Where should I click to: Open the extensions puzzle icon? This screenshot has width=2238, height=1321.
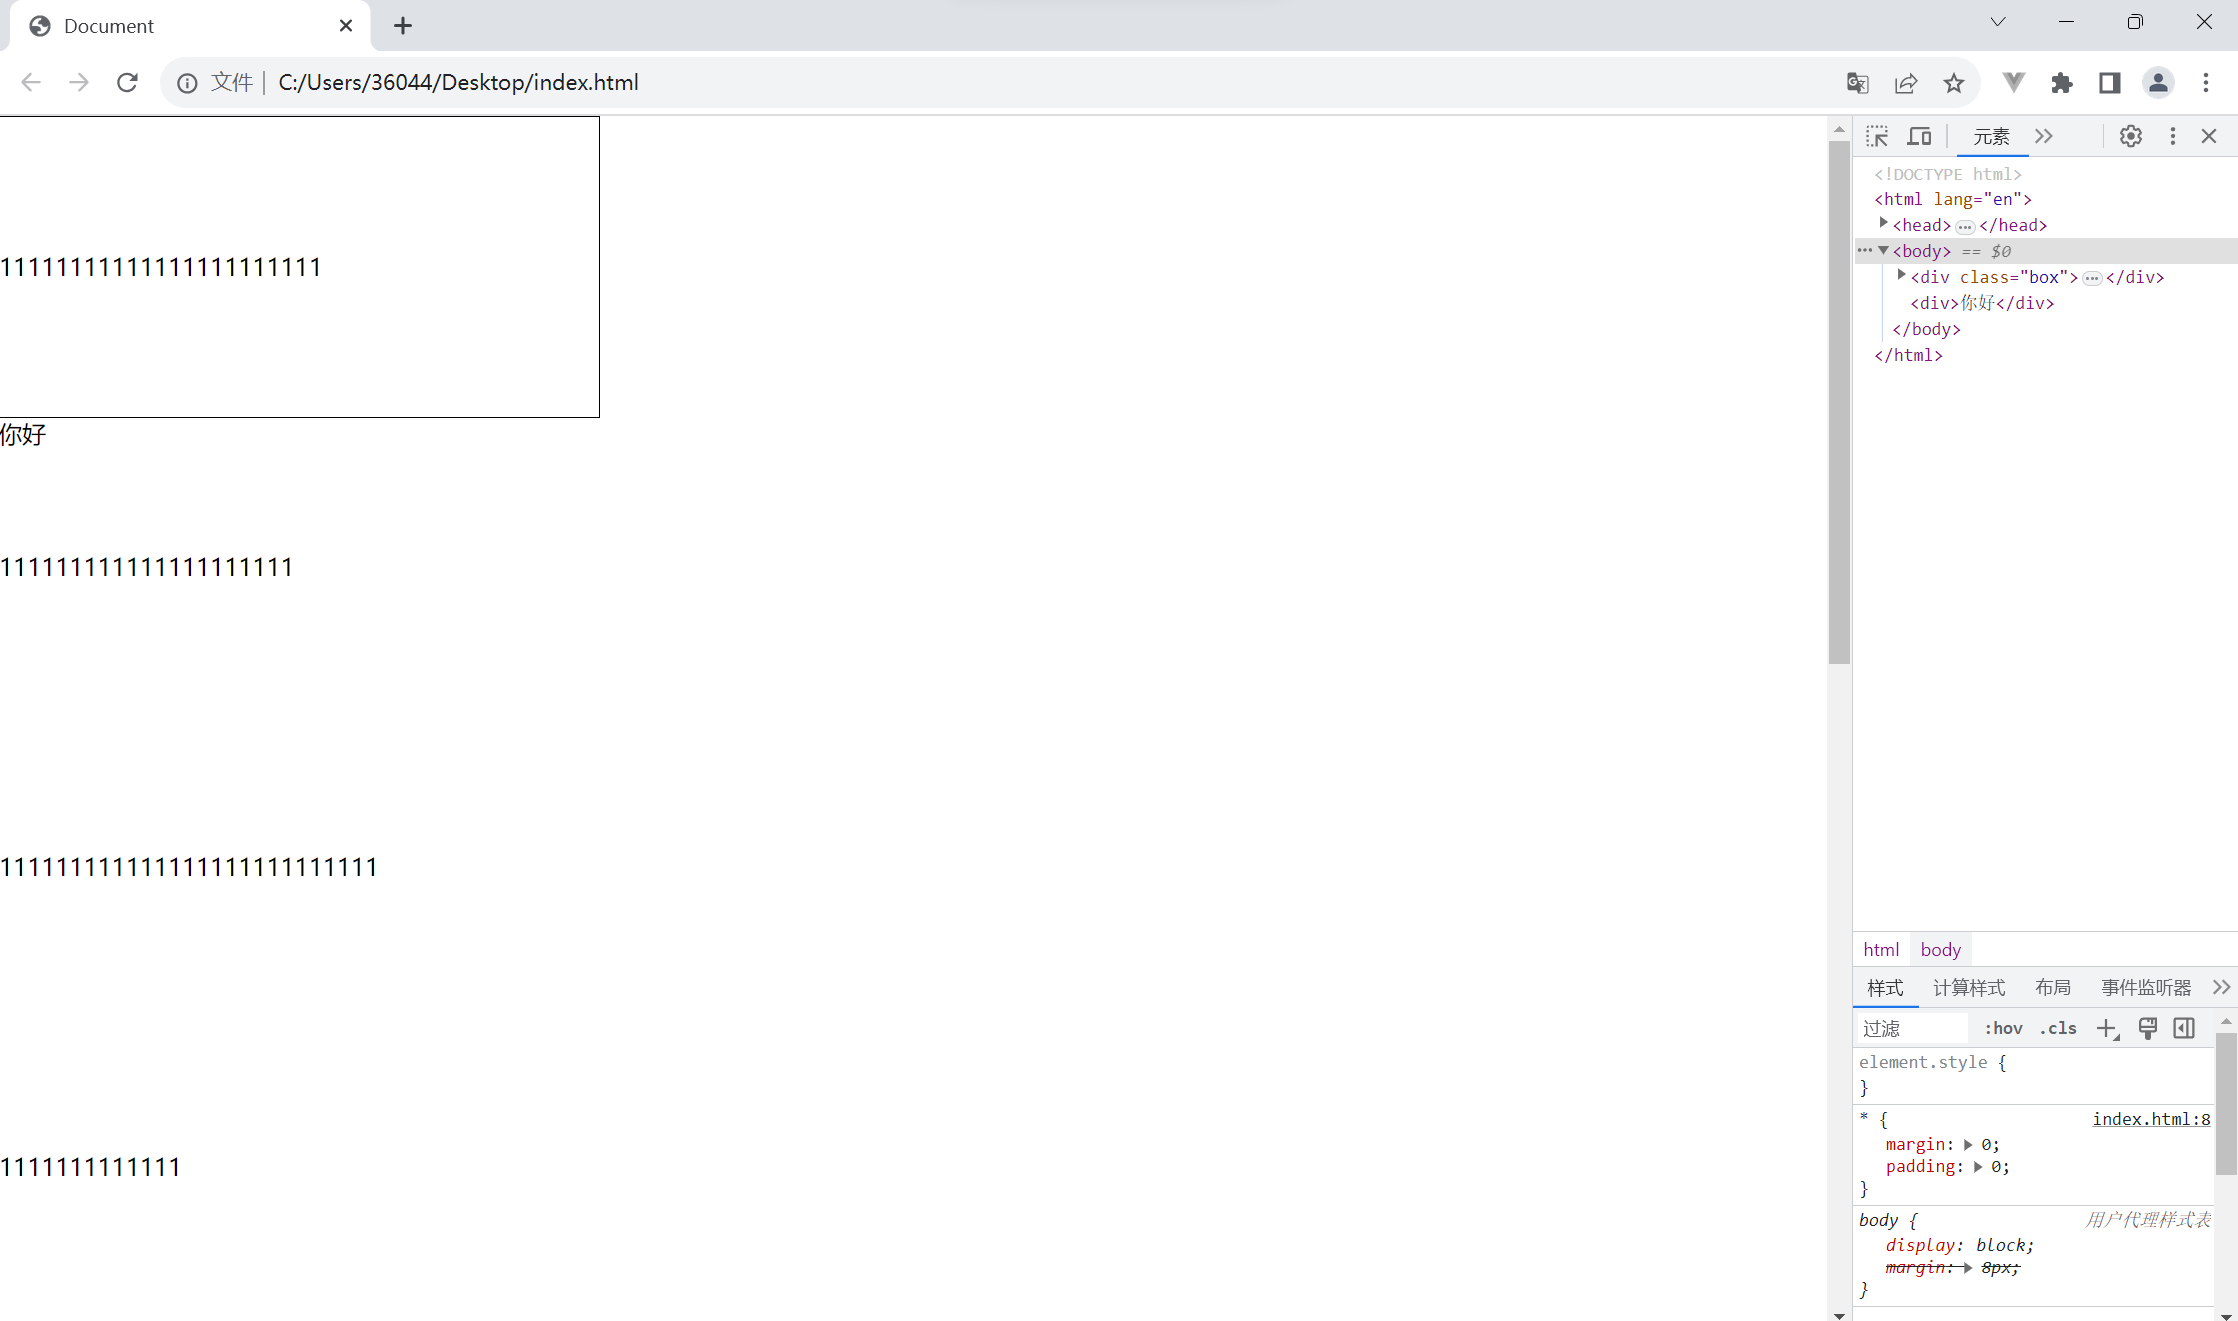(x=2062, y=83)
